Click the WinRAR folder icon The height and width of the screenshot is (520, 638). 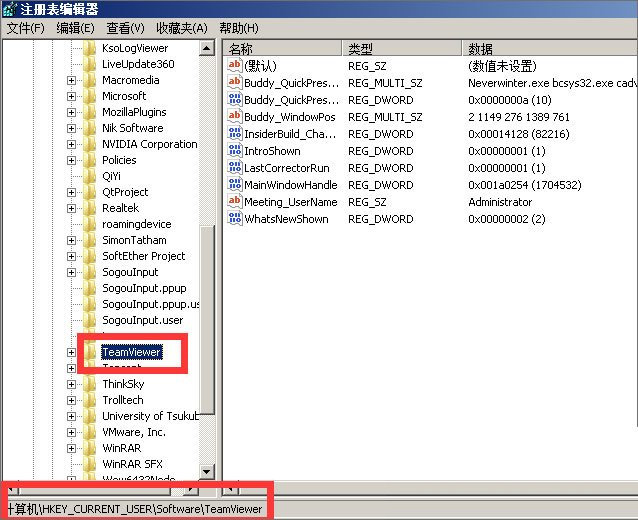pyautogui.click(x=90, y=448)
